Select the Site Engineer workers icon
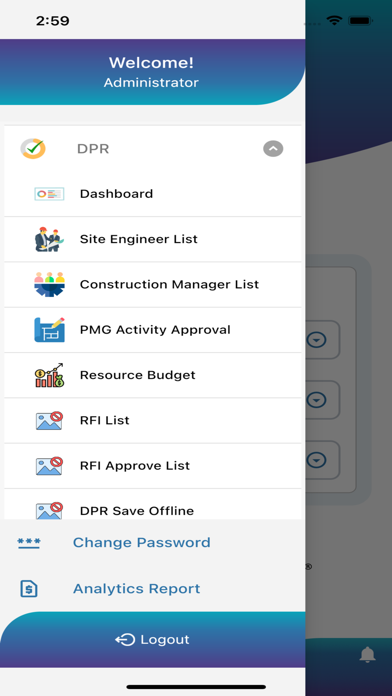Viewport: 392px width, 696px height. tap(49, 239)
